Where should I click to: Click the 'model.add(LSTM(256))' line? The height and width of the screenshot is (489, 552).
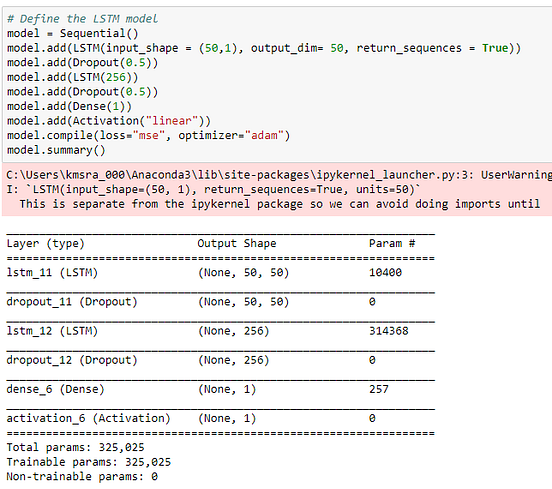(x=73, y=77)
